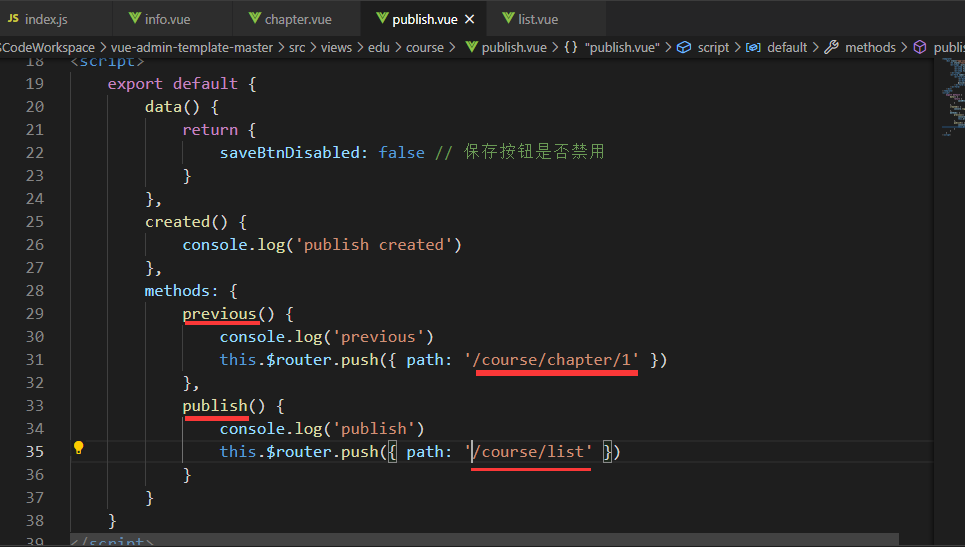Switch to the chapter.vue tab

pos(298,19)
